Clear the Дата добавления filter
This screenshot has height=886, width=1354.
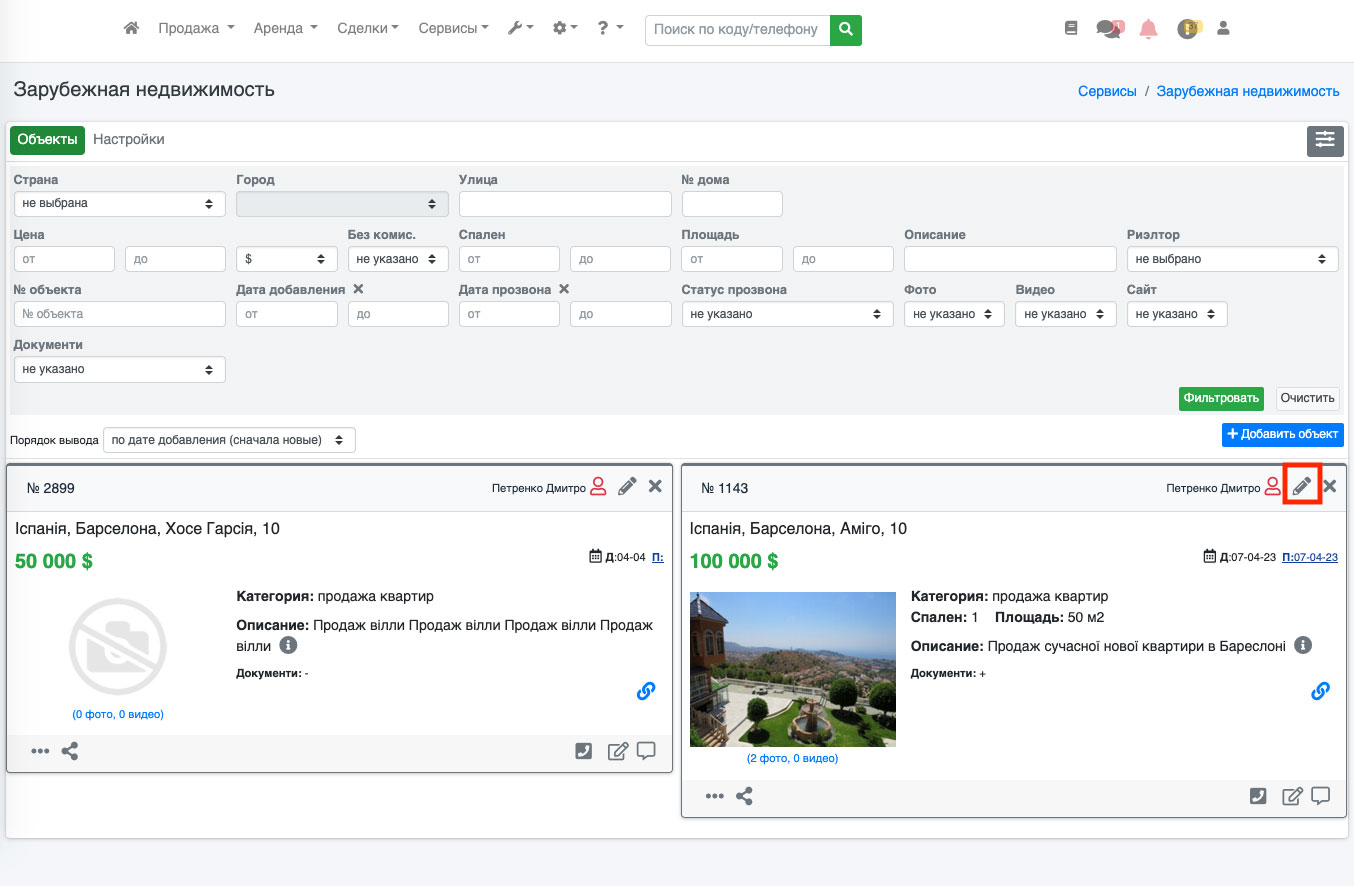click(358, 289)
